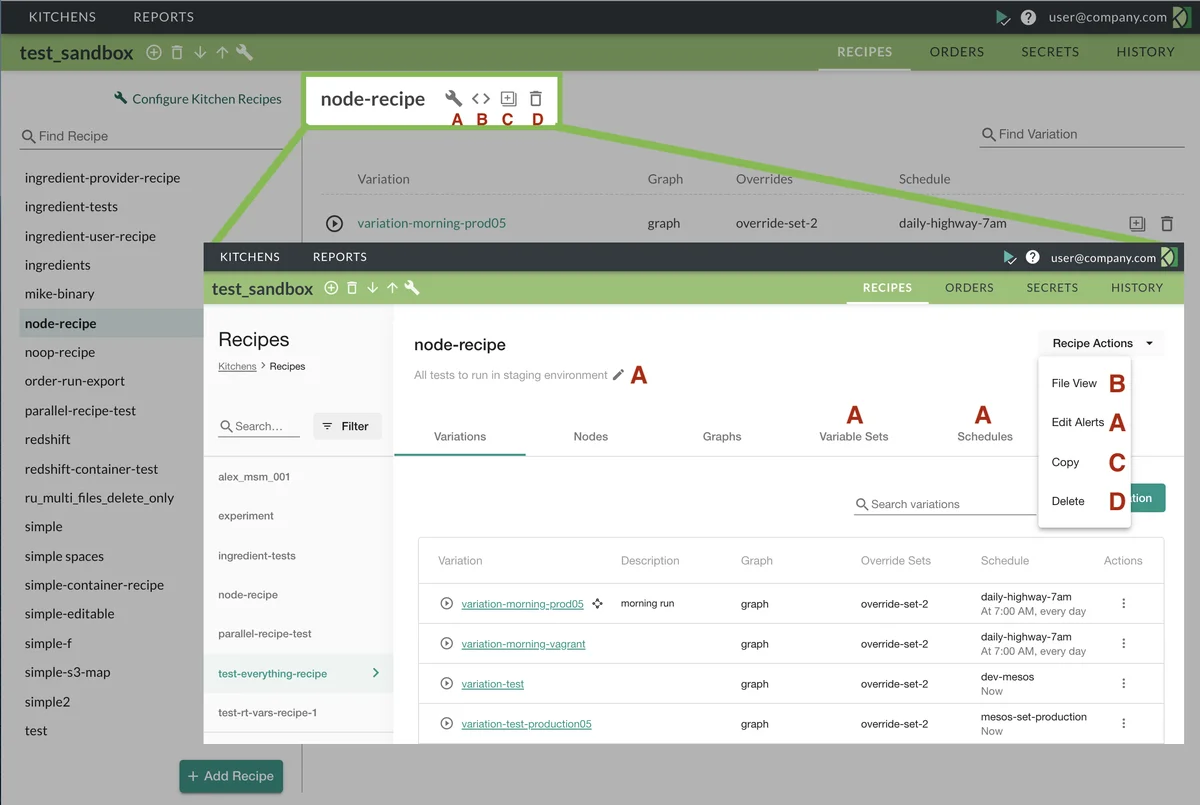
Task: Expand test-everything-recipe with its chevron
Action: [376, 673]
